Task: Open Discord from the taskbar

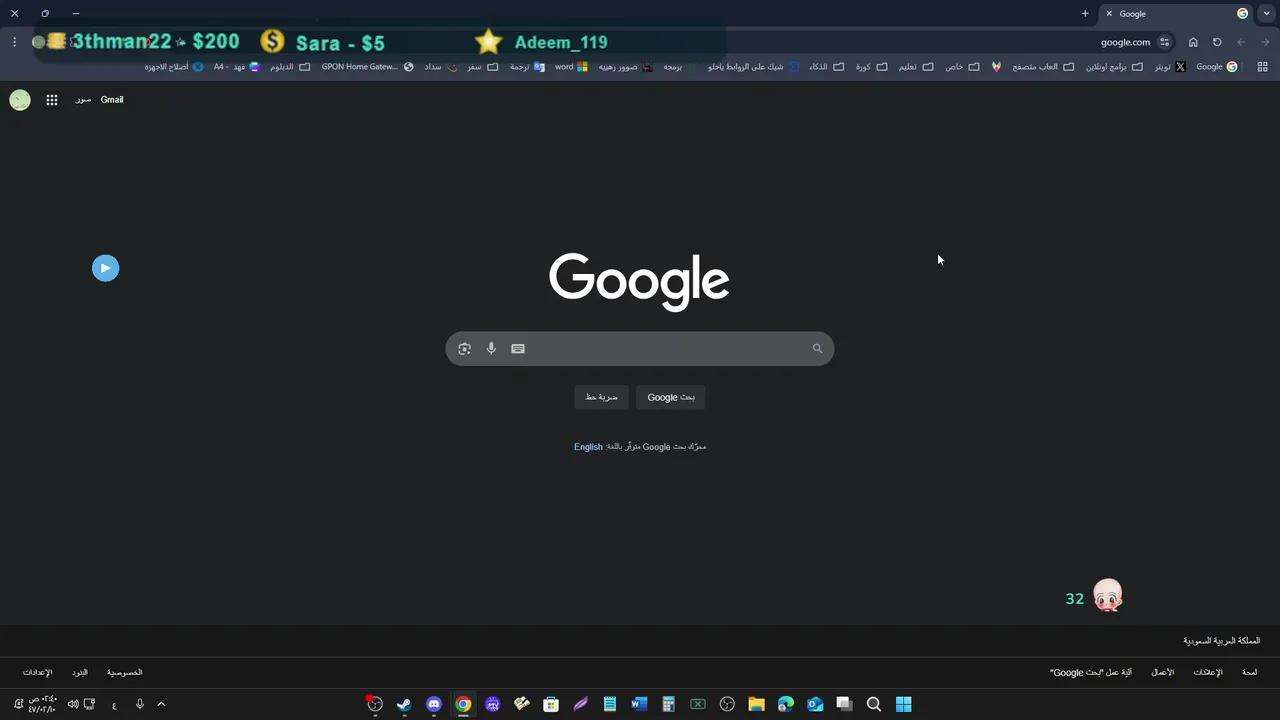Action: (x=433, y=704)
